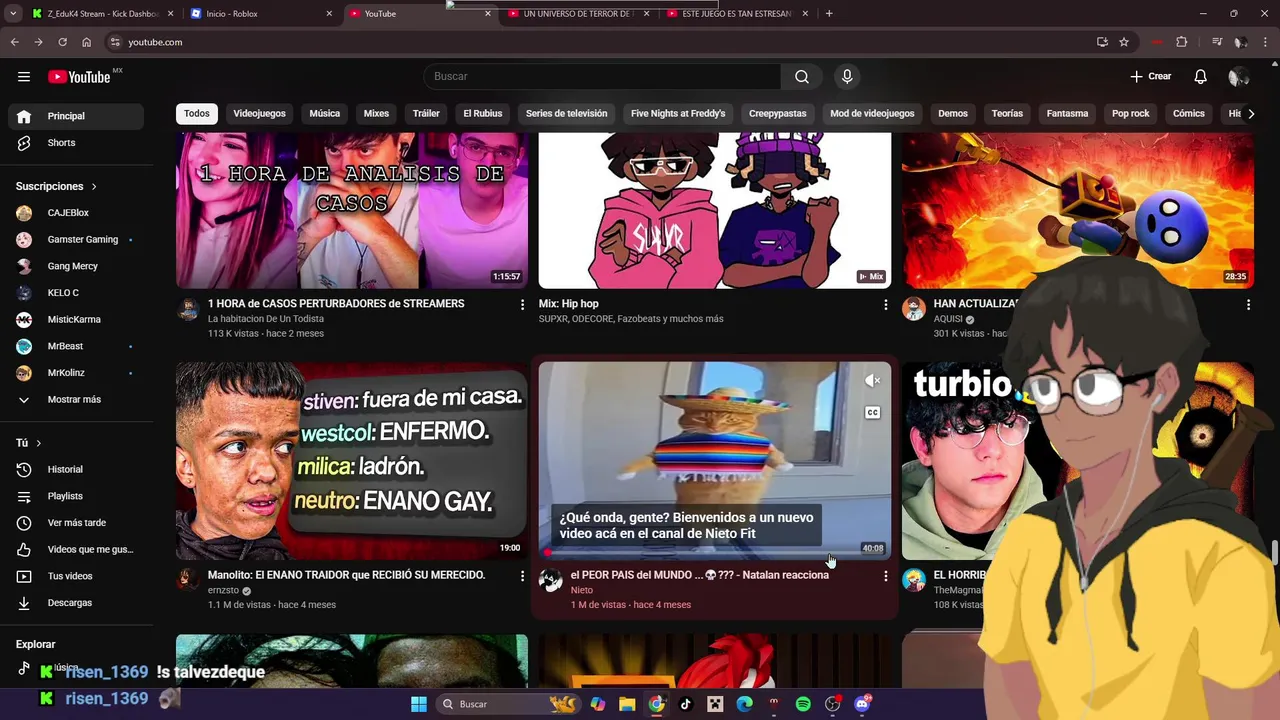Open options for HAN ACTUALIZADO video
This screenshot has height=720, width=1280.
click(x=1248, y=304)
